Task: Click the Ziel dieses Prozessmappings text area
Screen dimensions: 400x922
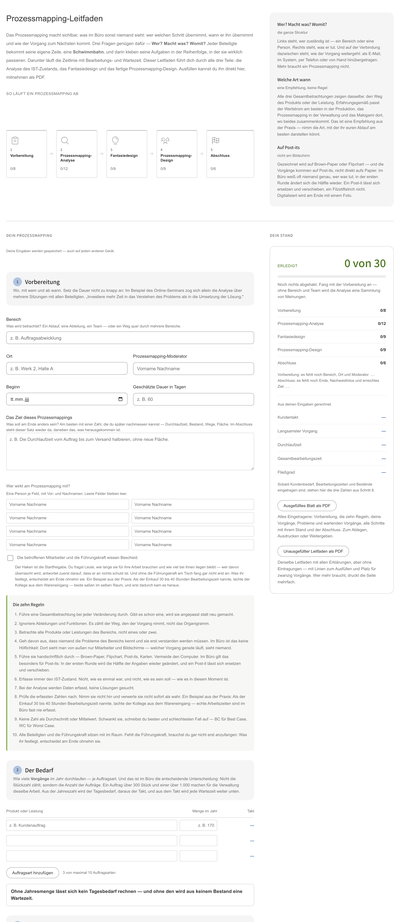Action: pyautogui.click(x=130, y=452)
